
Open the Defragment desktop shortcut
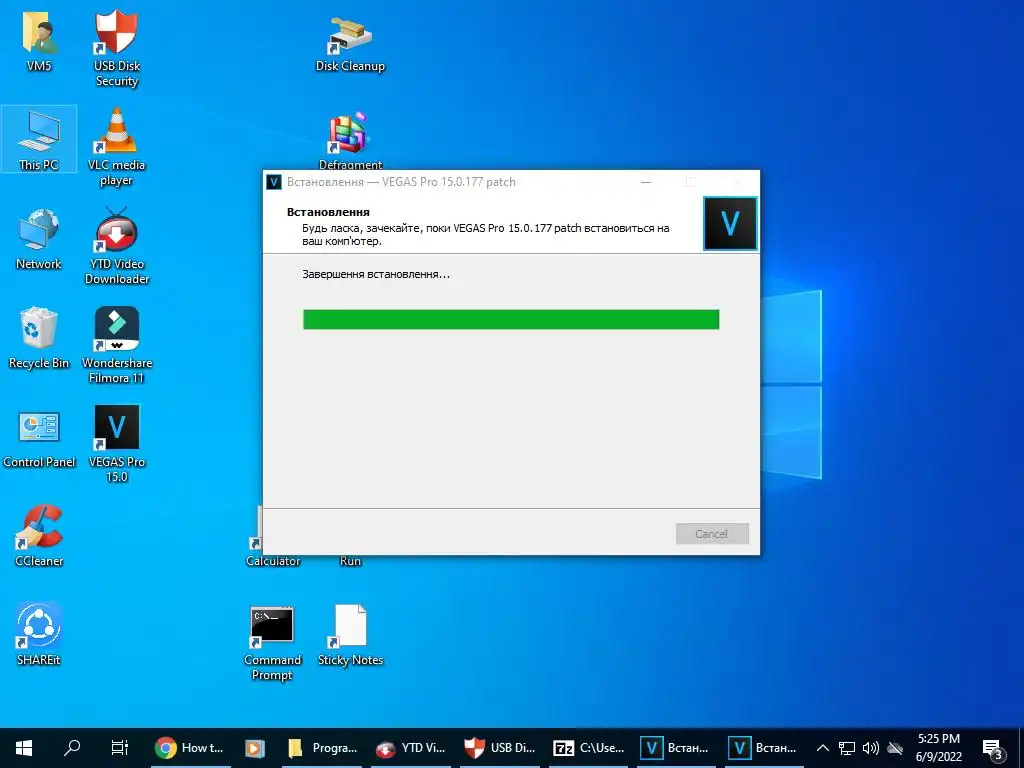point(350,140)
